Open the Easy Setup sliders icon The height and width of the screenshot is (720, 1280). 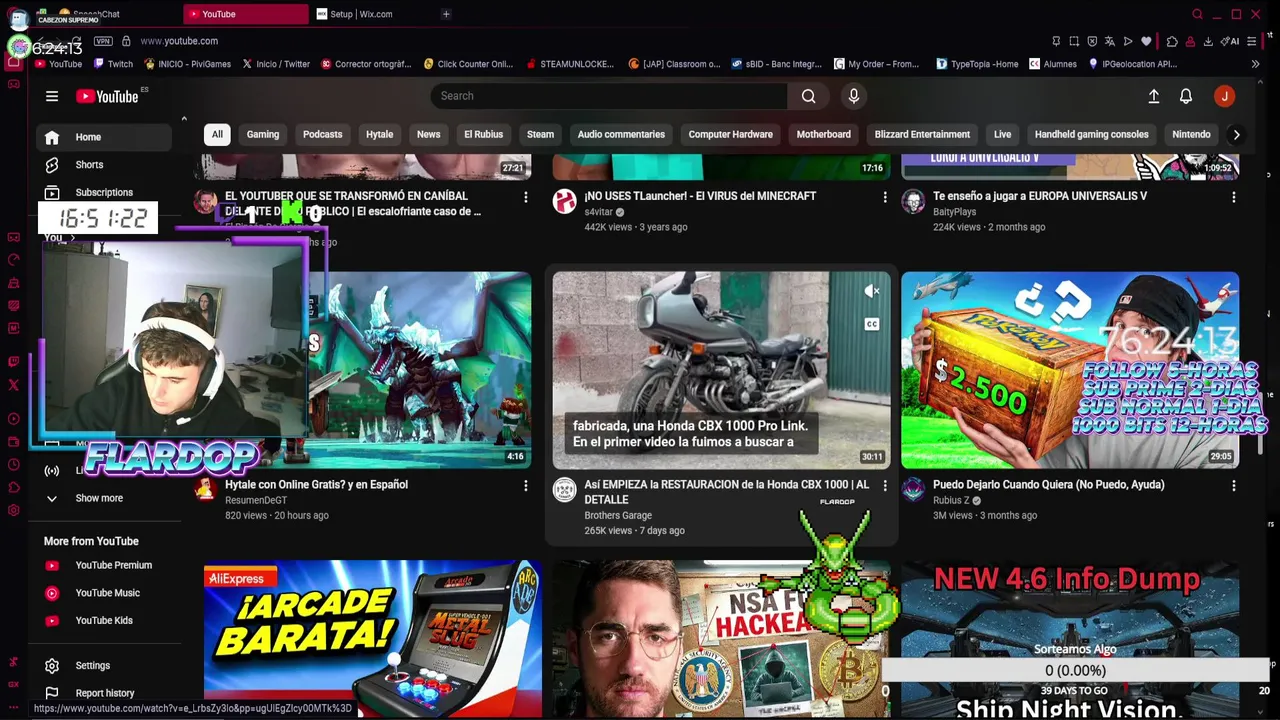tap(1251, 41)
